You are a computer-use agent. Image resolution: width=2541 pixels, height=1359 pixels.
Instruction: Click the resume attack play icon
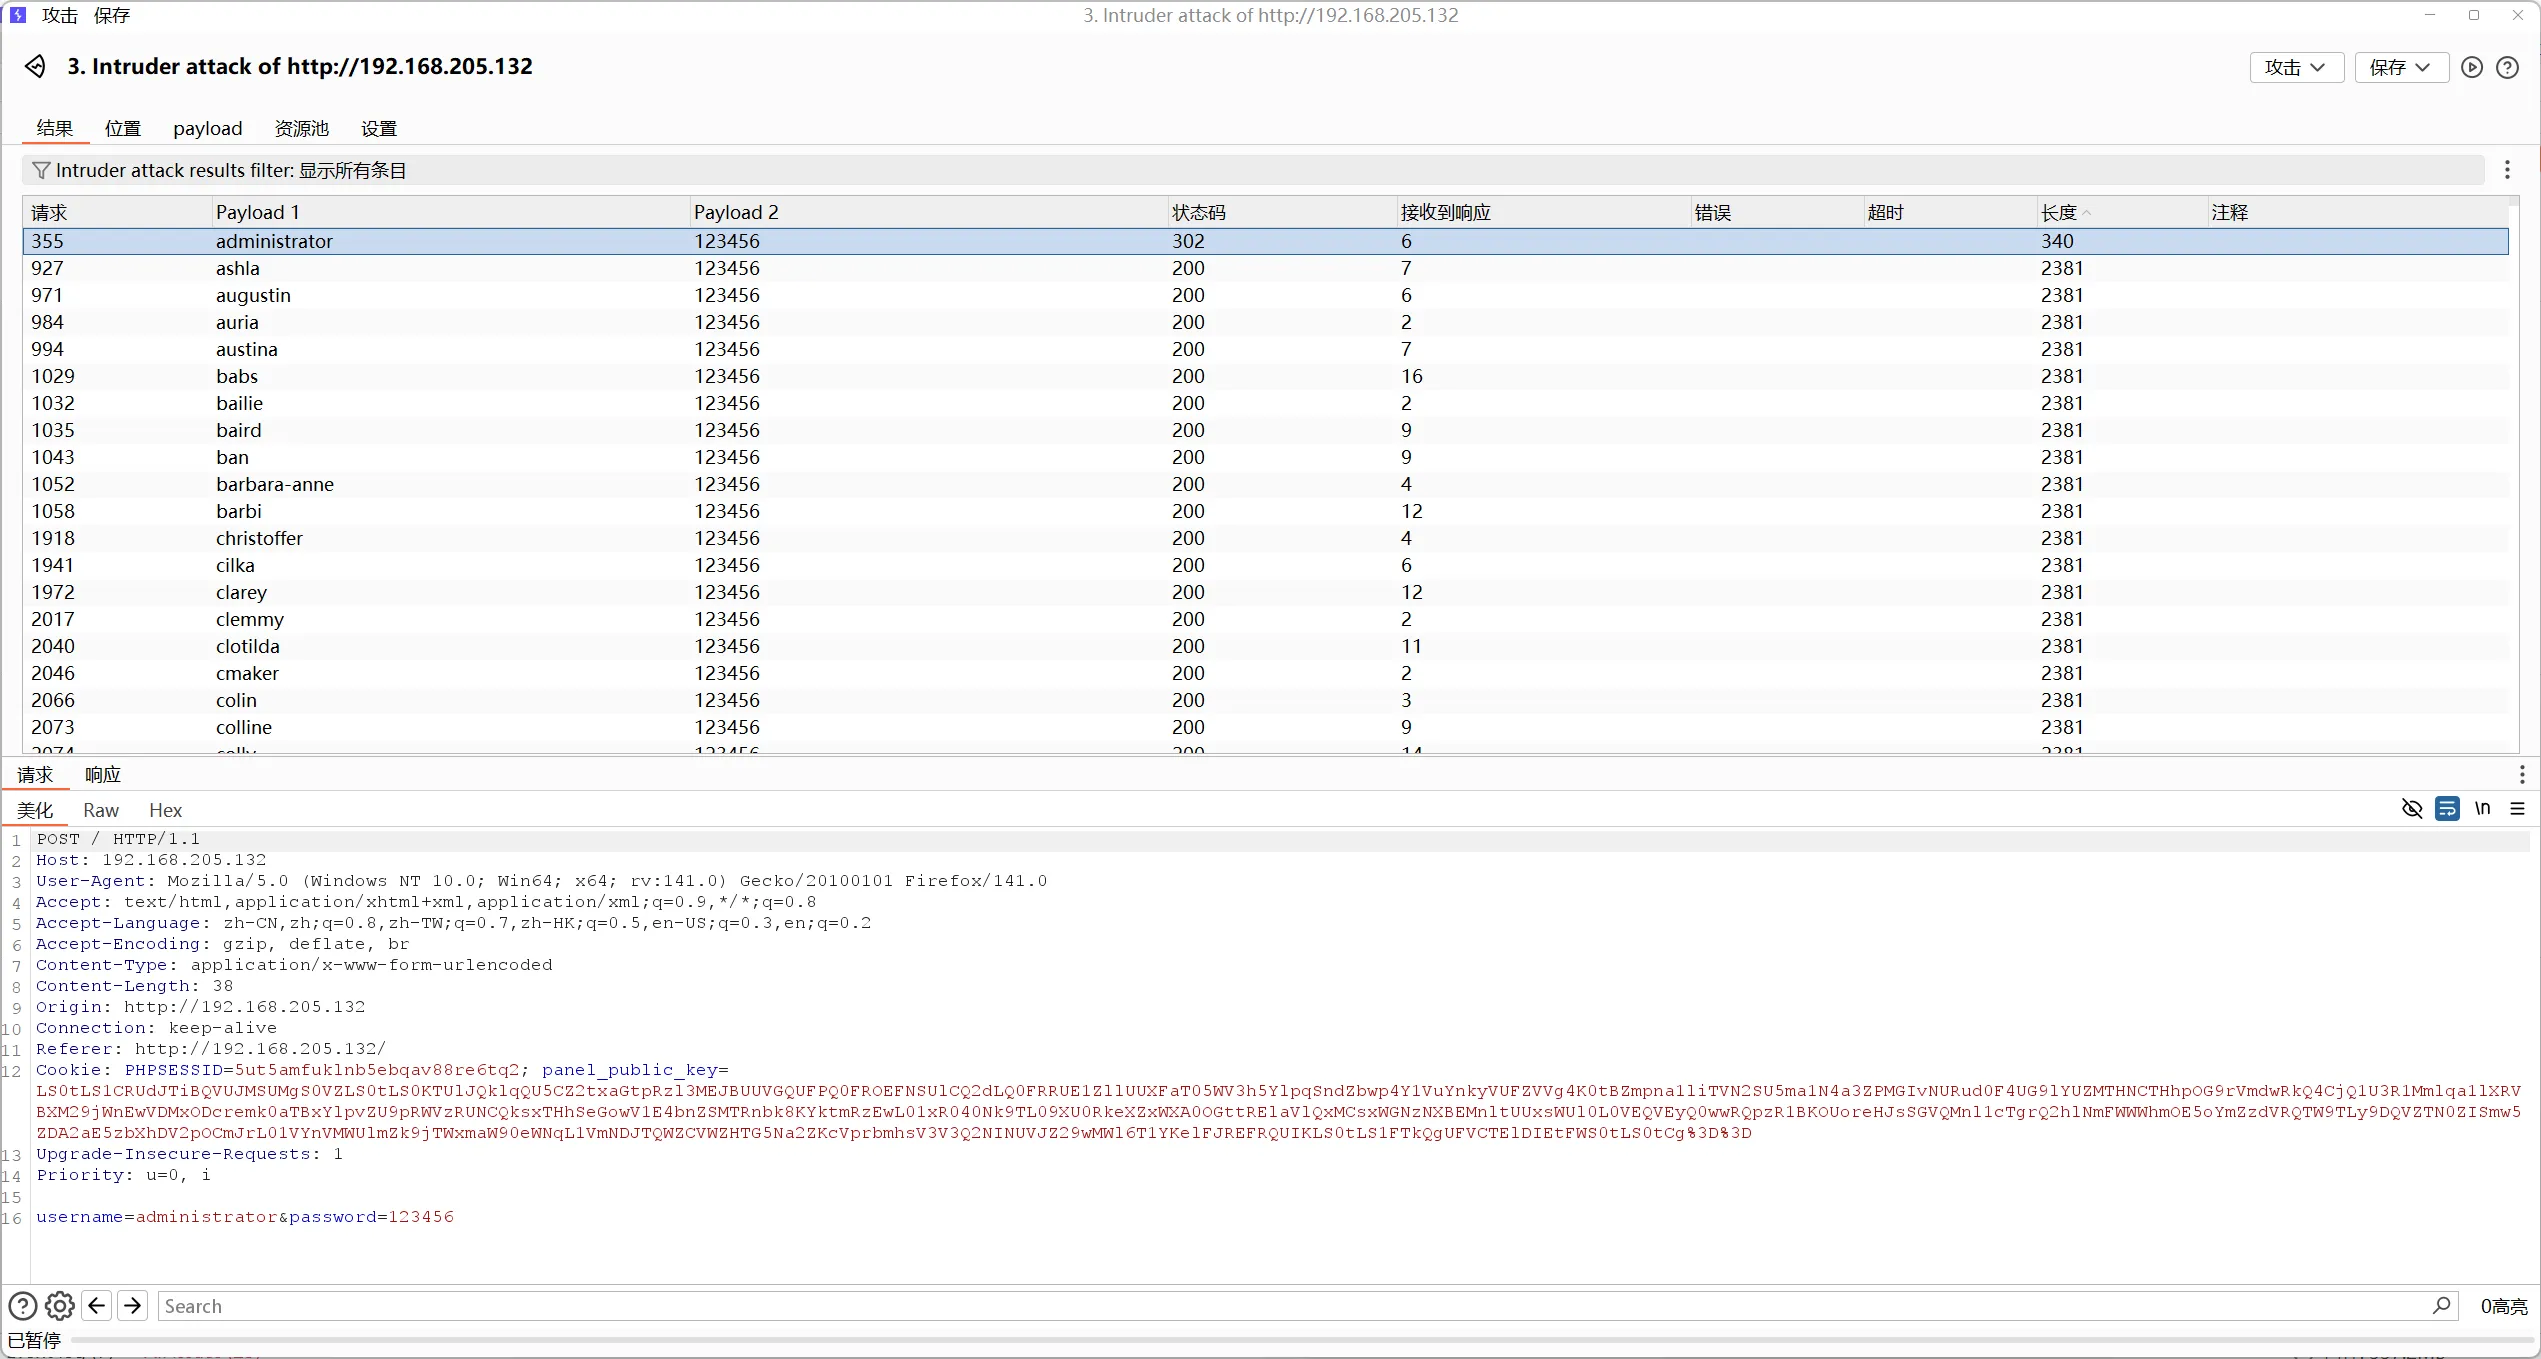click(x=2472, y=67)
